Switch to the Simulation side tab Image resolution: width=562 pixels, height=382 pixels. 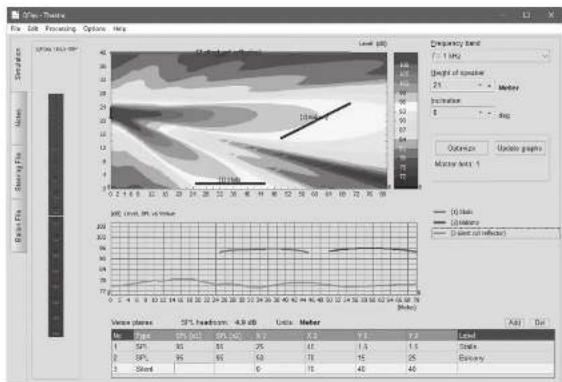(x=18, y=64)
